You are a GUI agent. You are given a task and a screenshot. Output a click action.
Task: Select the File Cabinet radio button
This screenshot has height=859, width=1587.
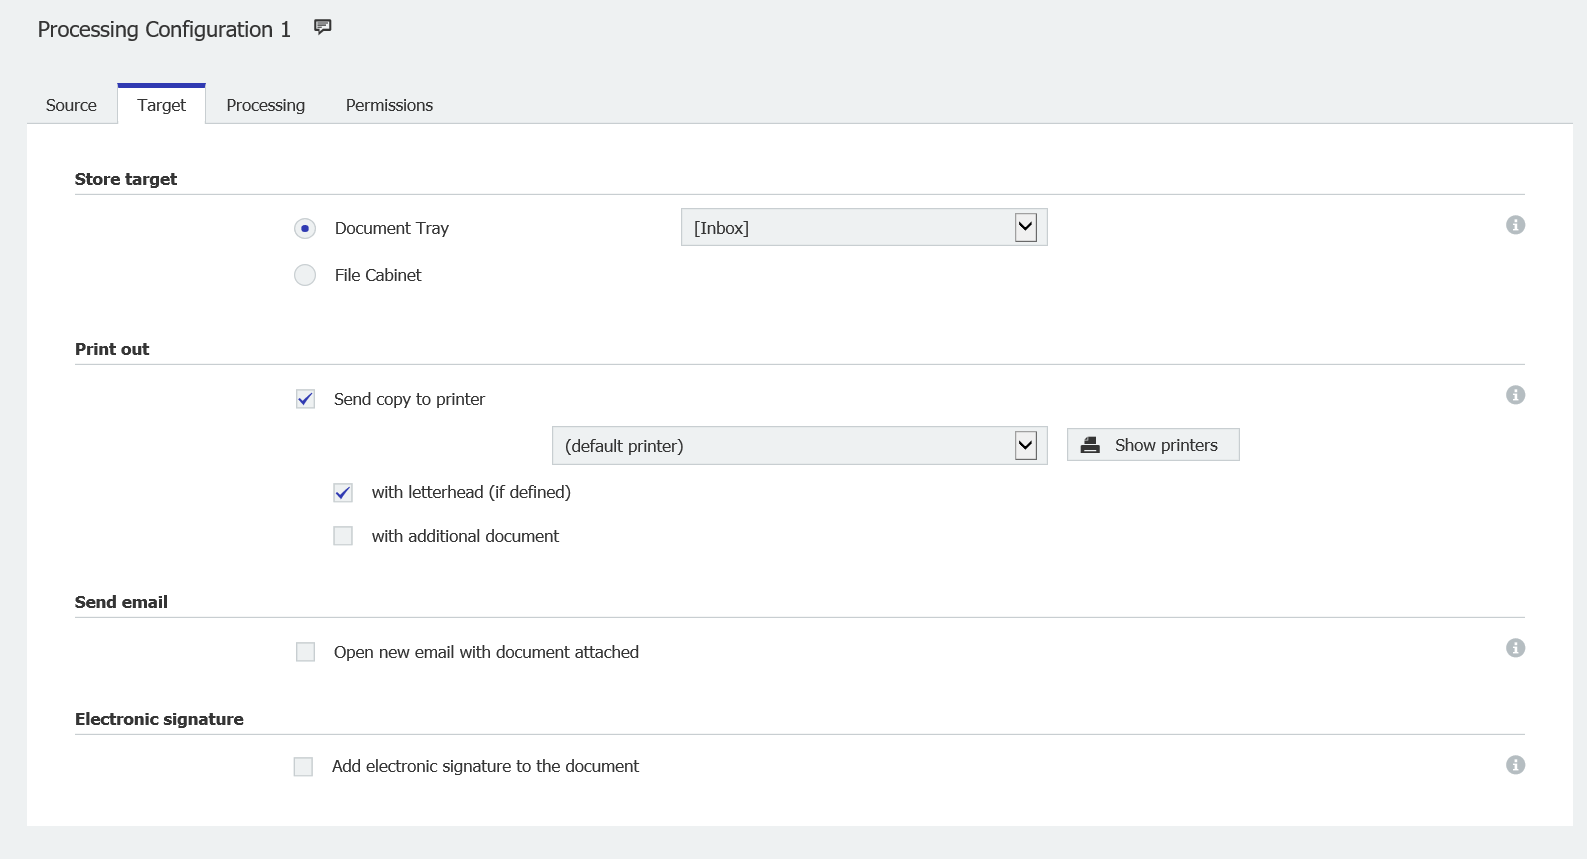tap(305, 275)
